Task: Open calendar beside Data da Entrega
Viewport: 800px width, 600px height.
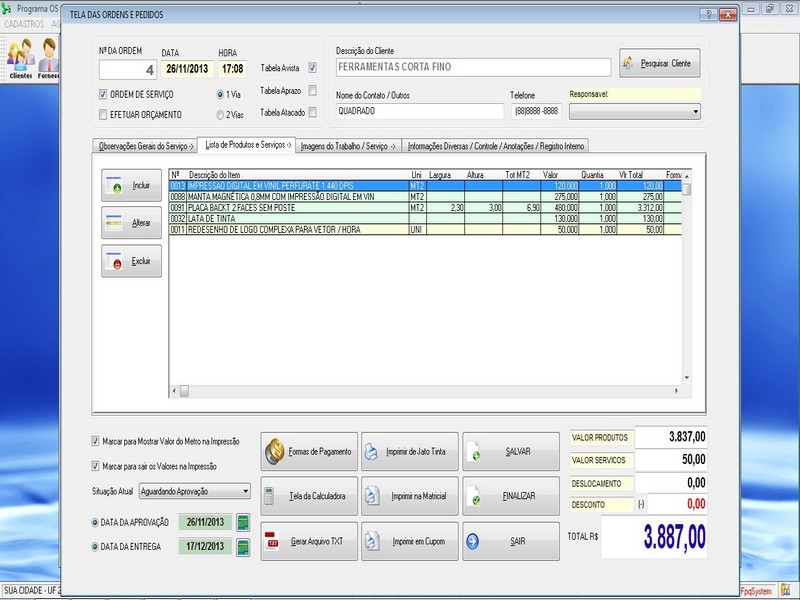Action: [241, 546]
